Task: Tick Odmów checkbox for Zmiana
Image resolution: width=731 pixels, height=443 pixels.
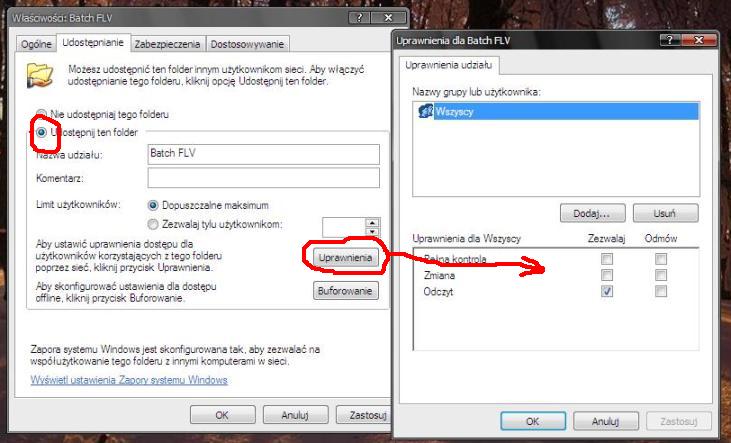Action: (x=661, y=275)
